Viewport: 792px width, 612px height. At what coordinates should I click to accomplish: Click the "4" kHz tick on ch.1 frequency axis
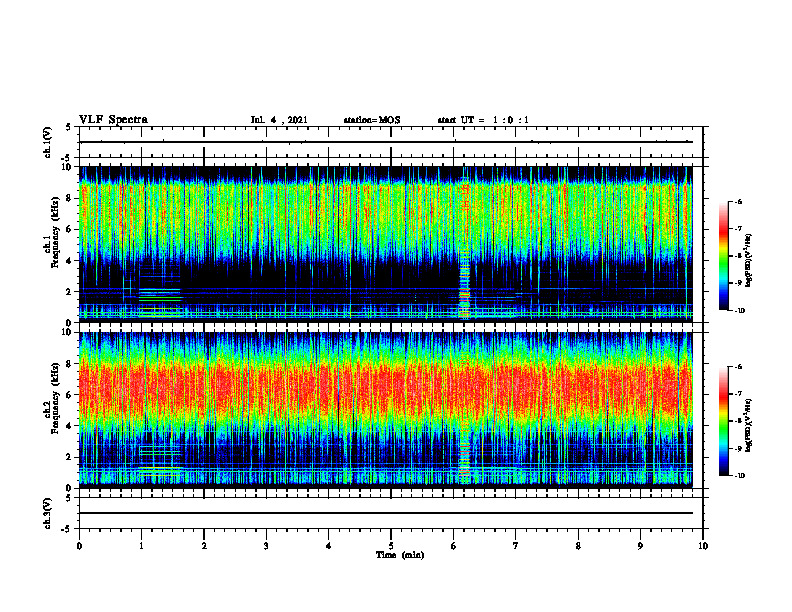[70, 261]
